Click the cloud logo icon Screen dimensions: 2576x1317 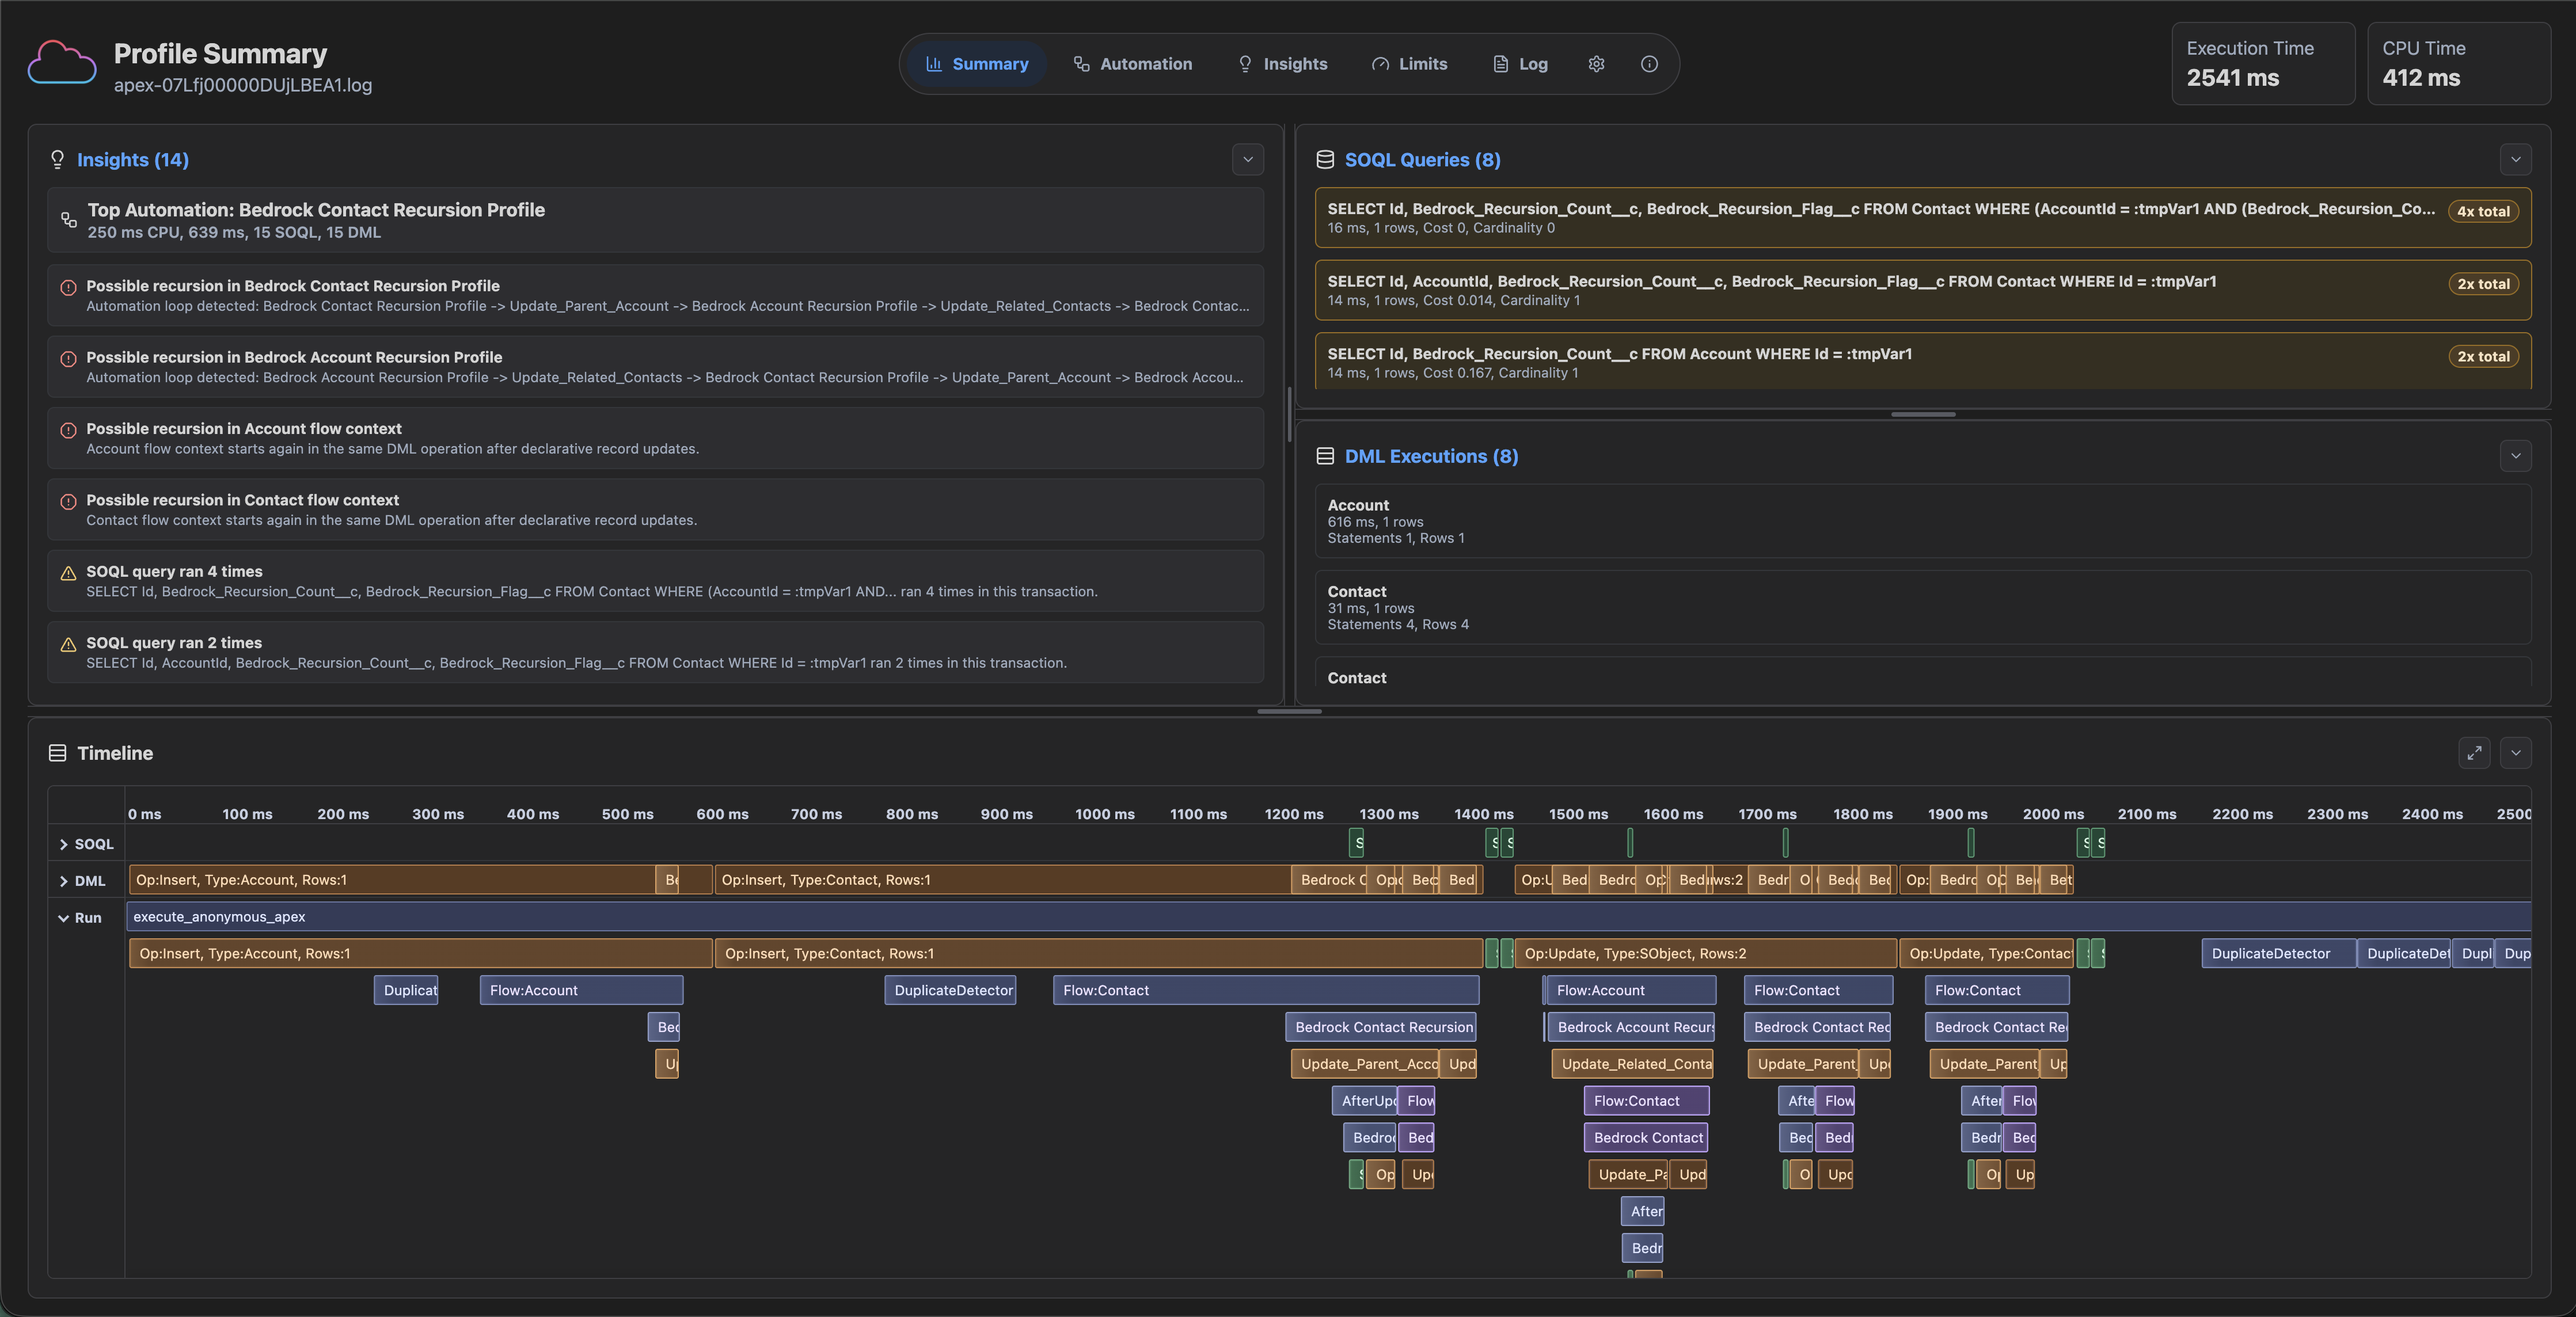point(62,63)
